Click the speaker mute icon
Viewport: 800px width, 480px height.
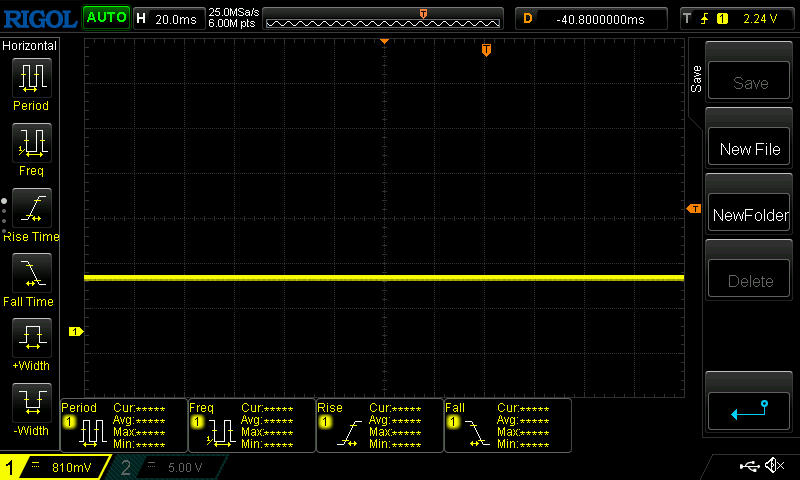[x=773, y=466]
